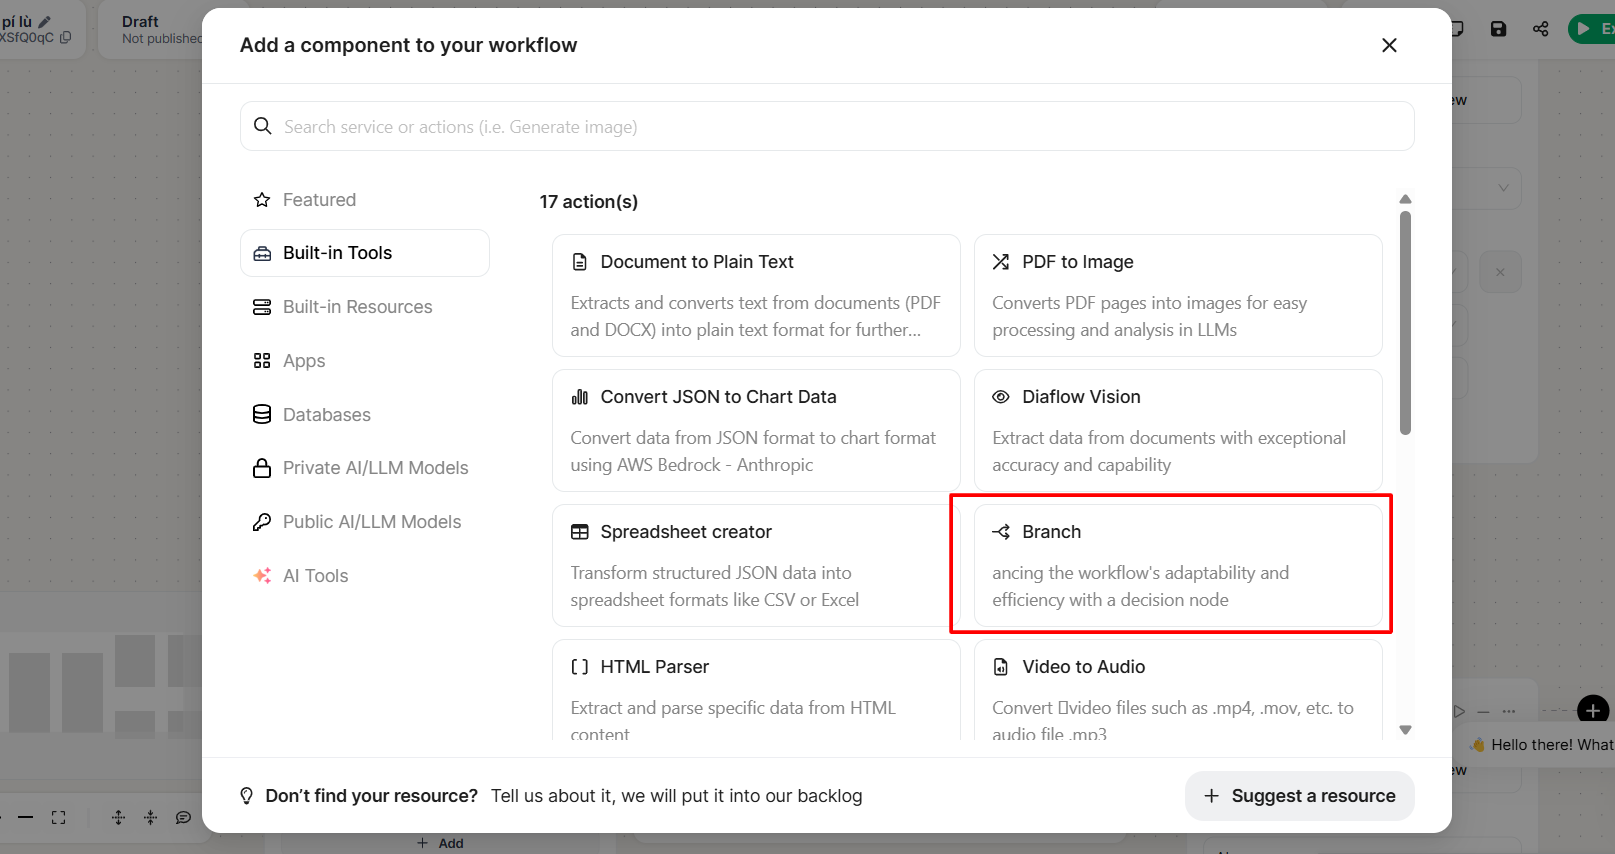Add the Branch component
The height and width of the screenshot is (854, 1615).
(1177, 565)
